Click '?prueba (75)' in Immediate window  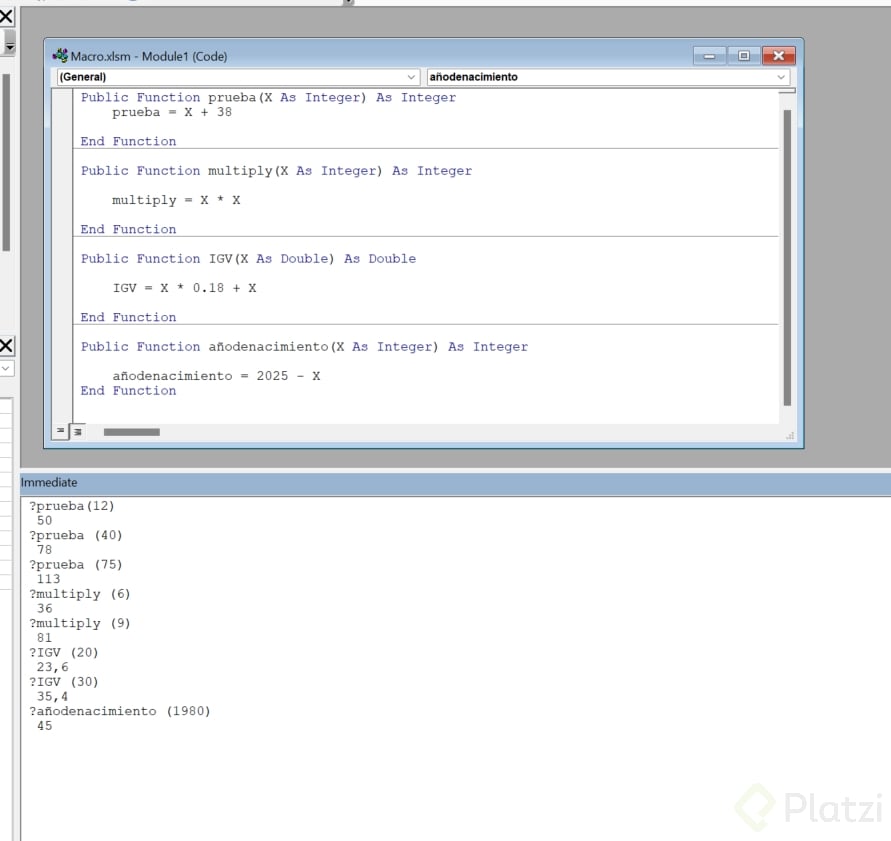[x=76, y=565]
